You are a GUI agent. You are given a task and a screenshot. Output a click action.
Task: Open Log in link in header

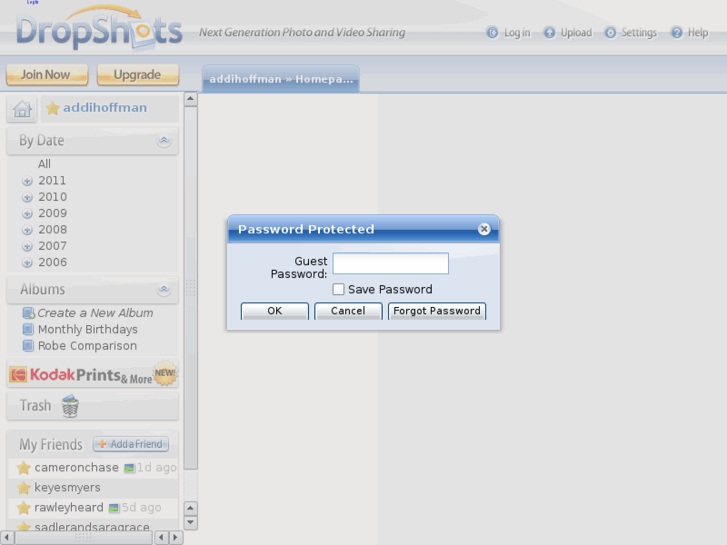517,32
